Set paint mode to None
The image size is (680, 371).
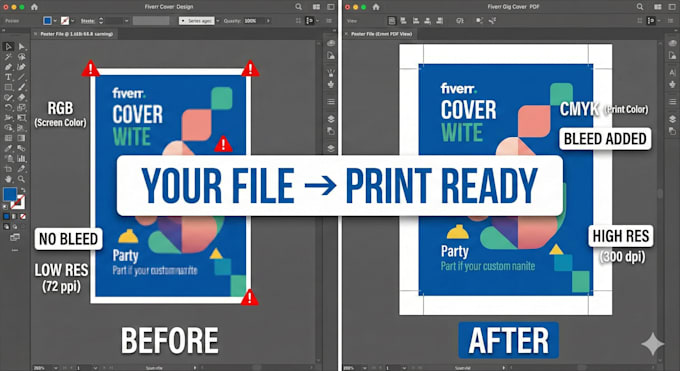point(23,216)
